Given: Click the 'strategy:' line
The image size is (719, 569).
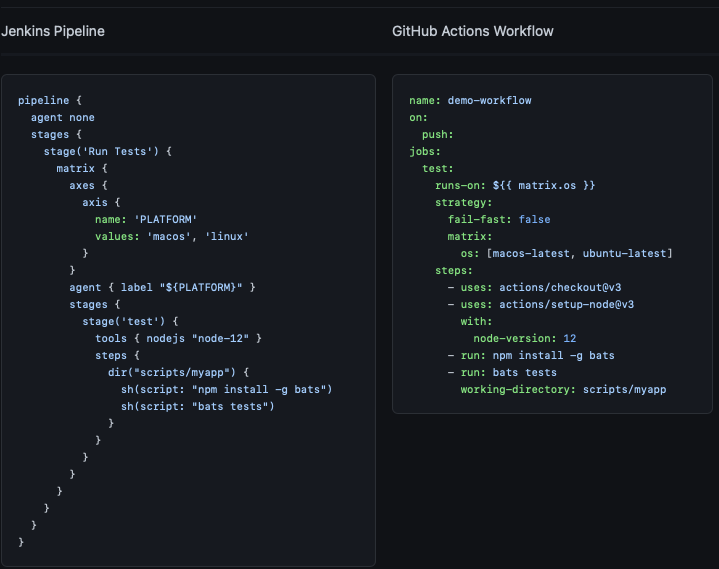Looking at the screenshot, I should (x=464, y=202).
